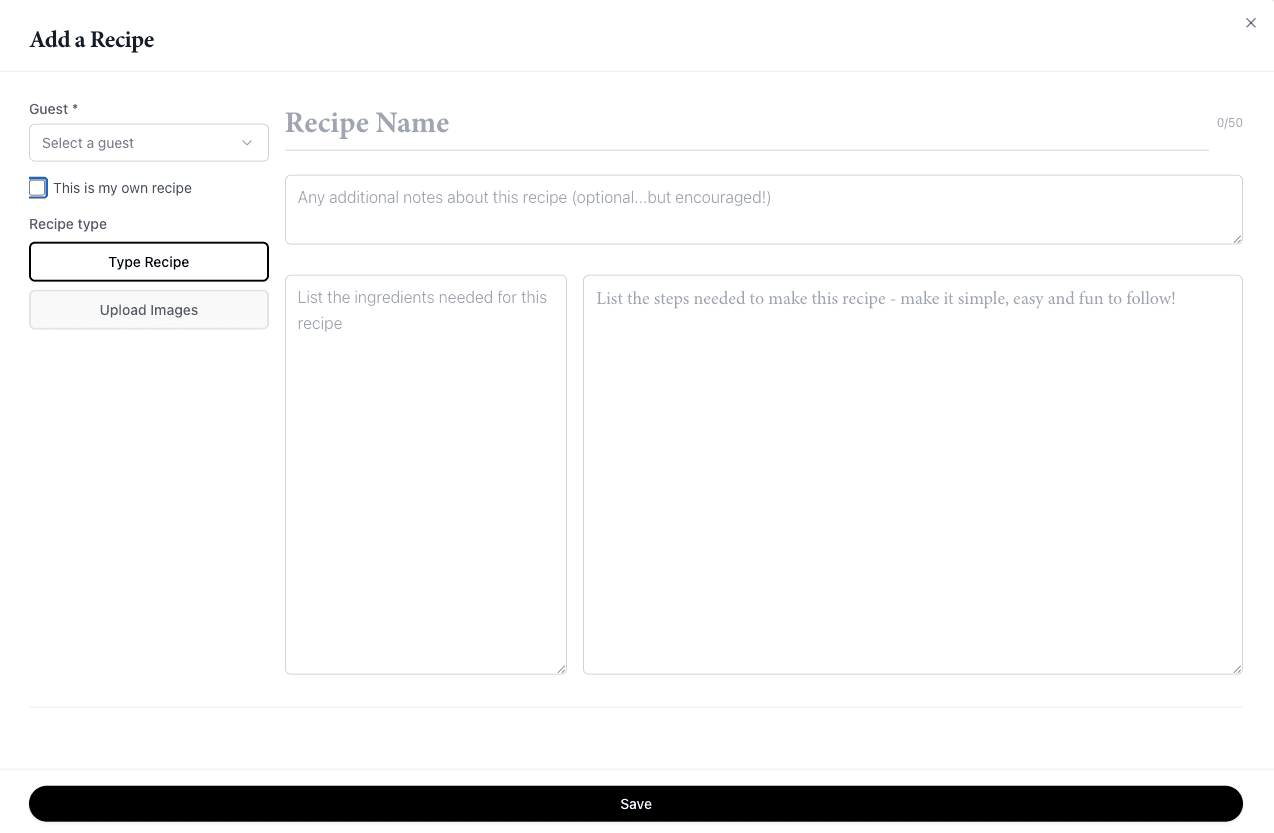The width and height of the screenshot is (1274, 833).
Task: Click the additional notes text area
Action: click(763, 209)
